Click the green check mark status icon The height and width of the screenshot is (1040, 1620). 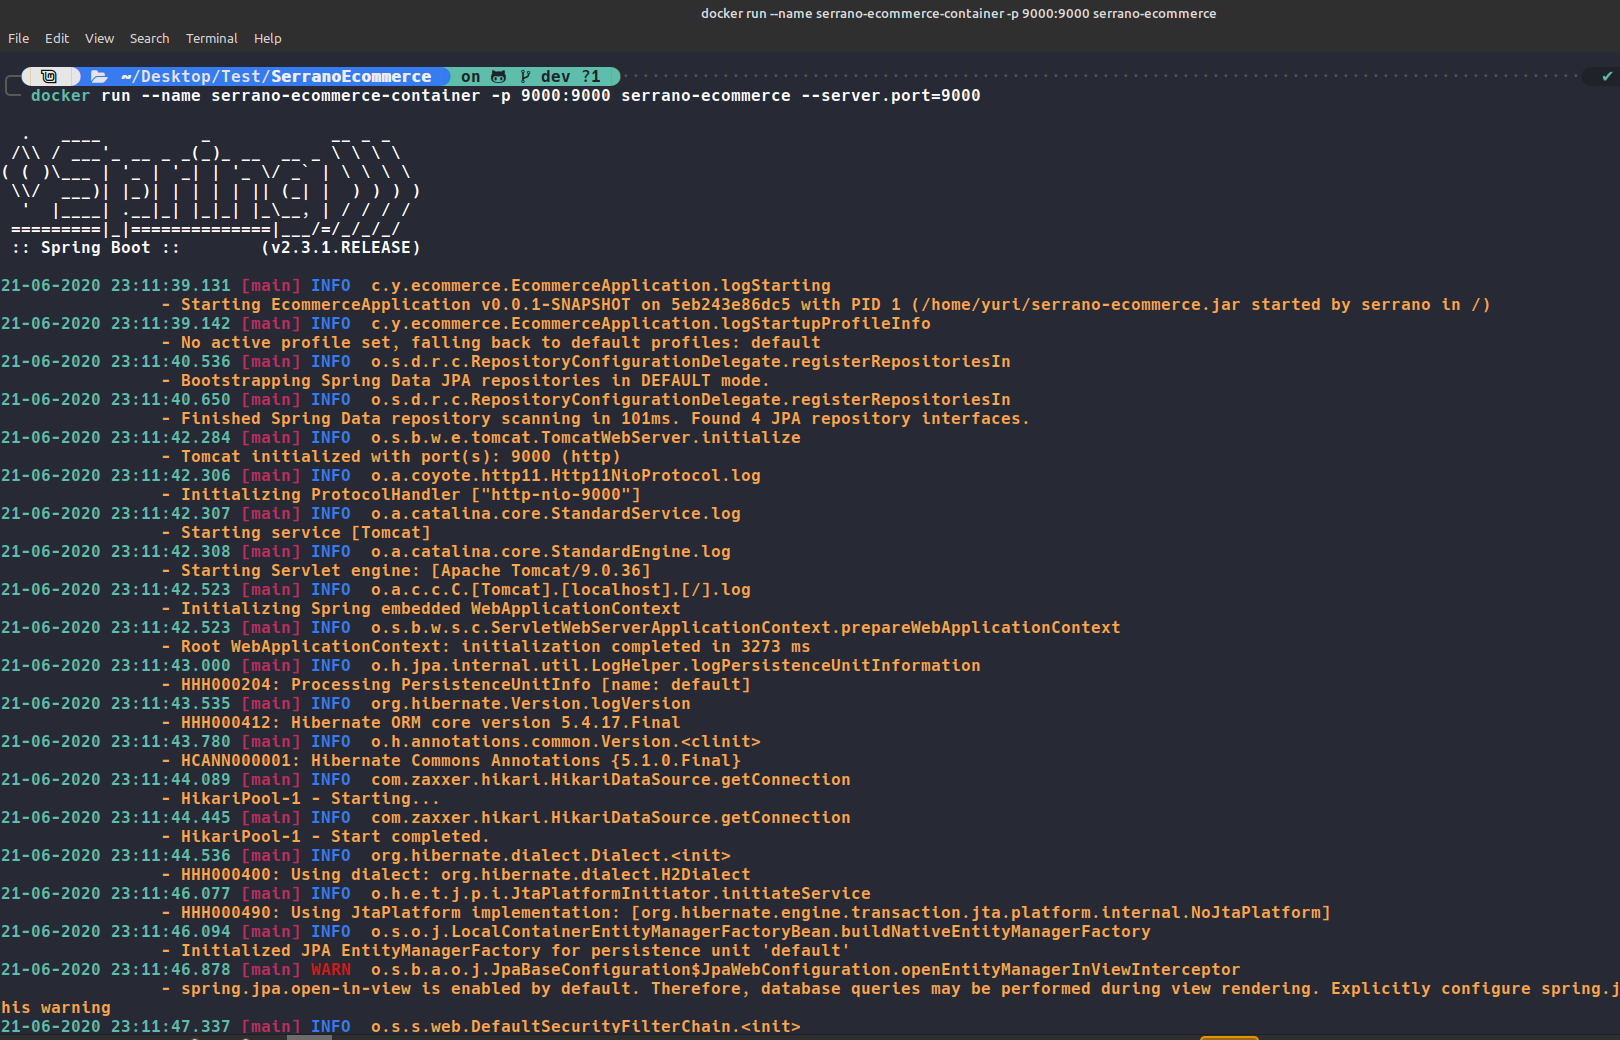pyautogui.click(x=1607, y=76)
